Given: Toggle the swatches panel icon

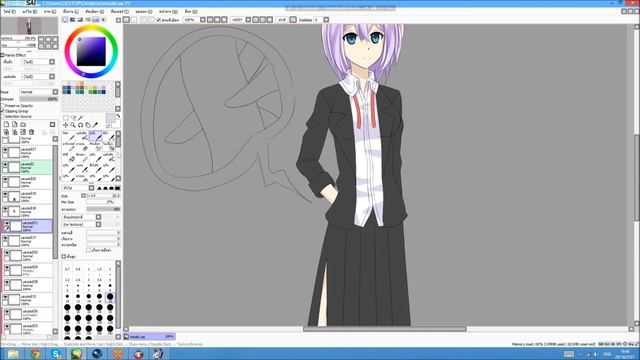Looking at the screenshot, I should click(x=96, y=20).
